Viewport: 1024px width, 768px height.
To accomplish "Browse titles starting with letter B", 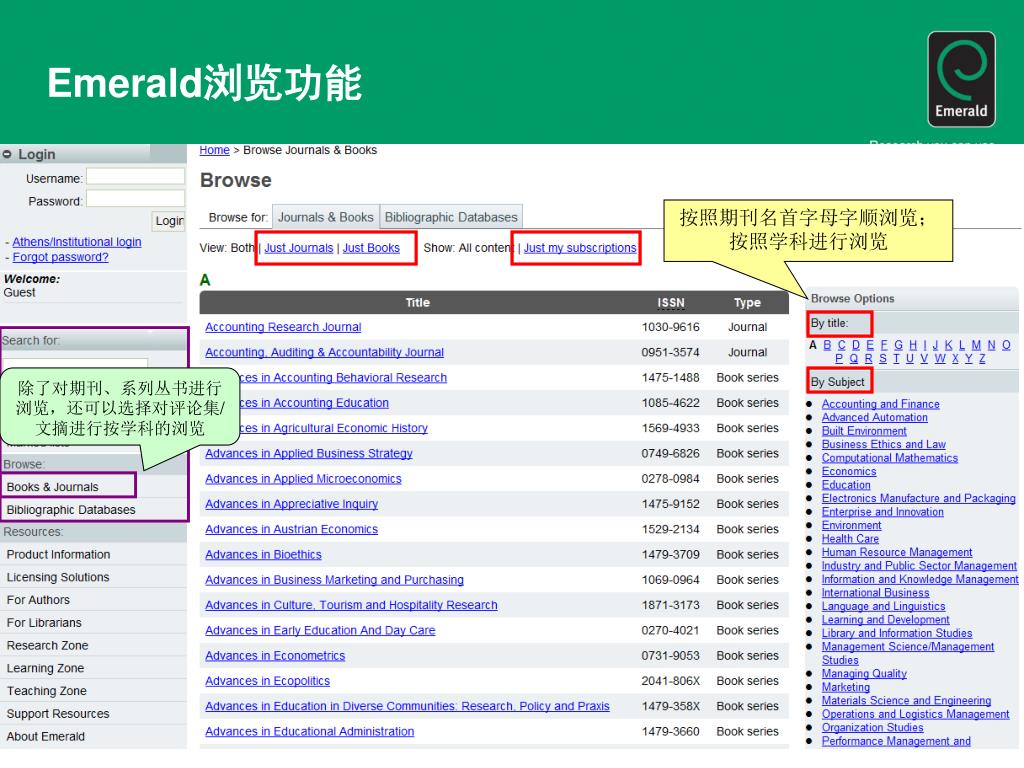I will pos(827,345).
